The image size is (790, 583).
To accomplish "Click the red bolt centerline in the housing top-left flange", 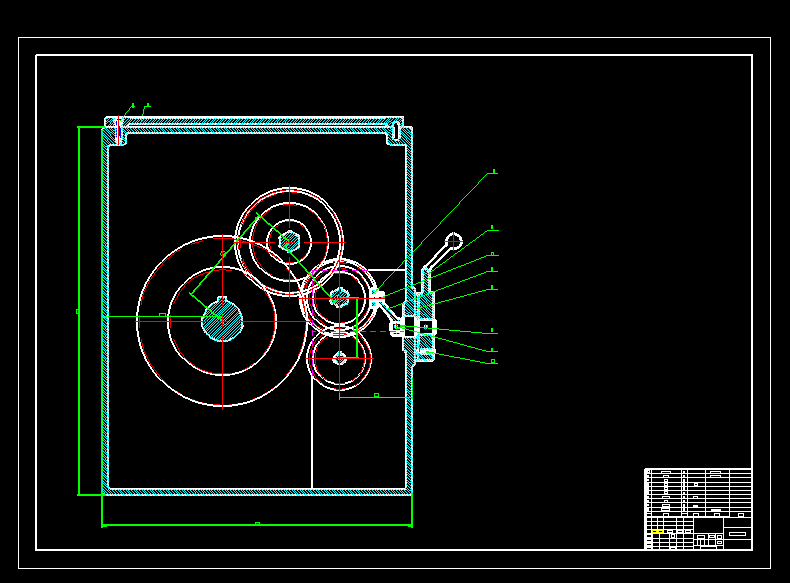I will coord(119,129).
